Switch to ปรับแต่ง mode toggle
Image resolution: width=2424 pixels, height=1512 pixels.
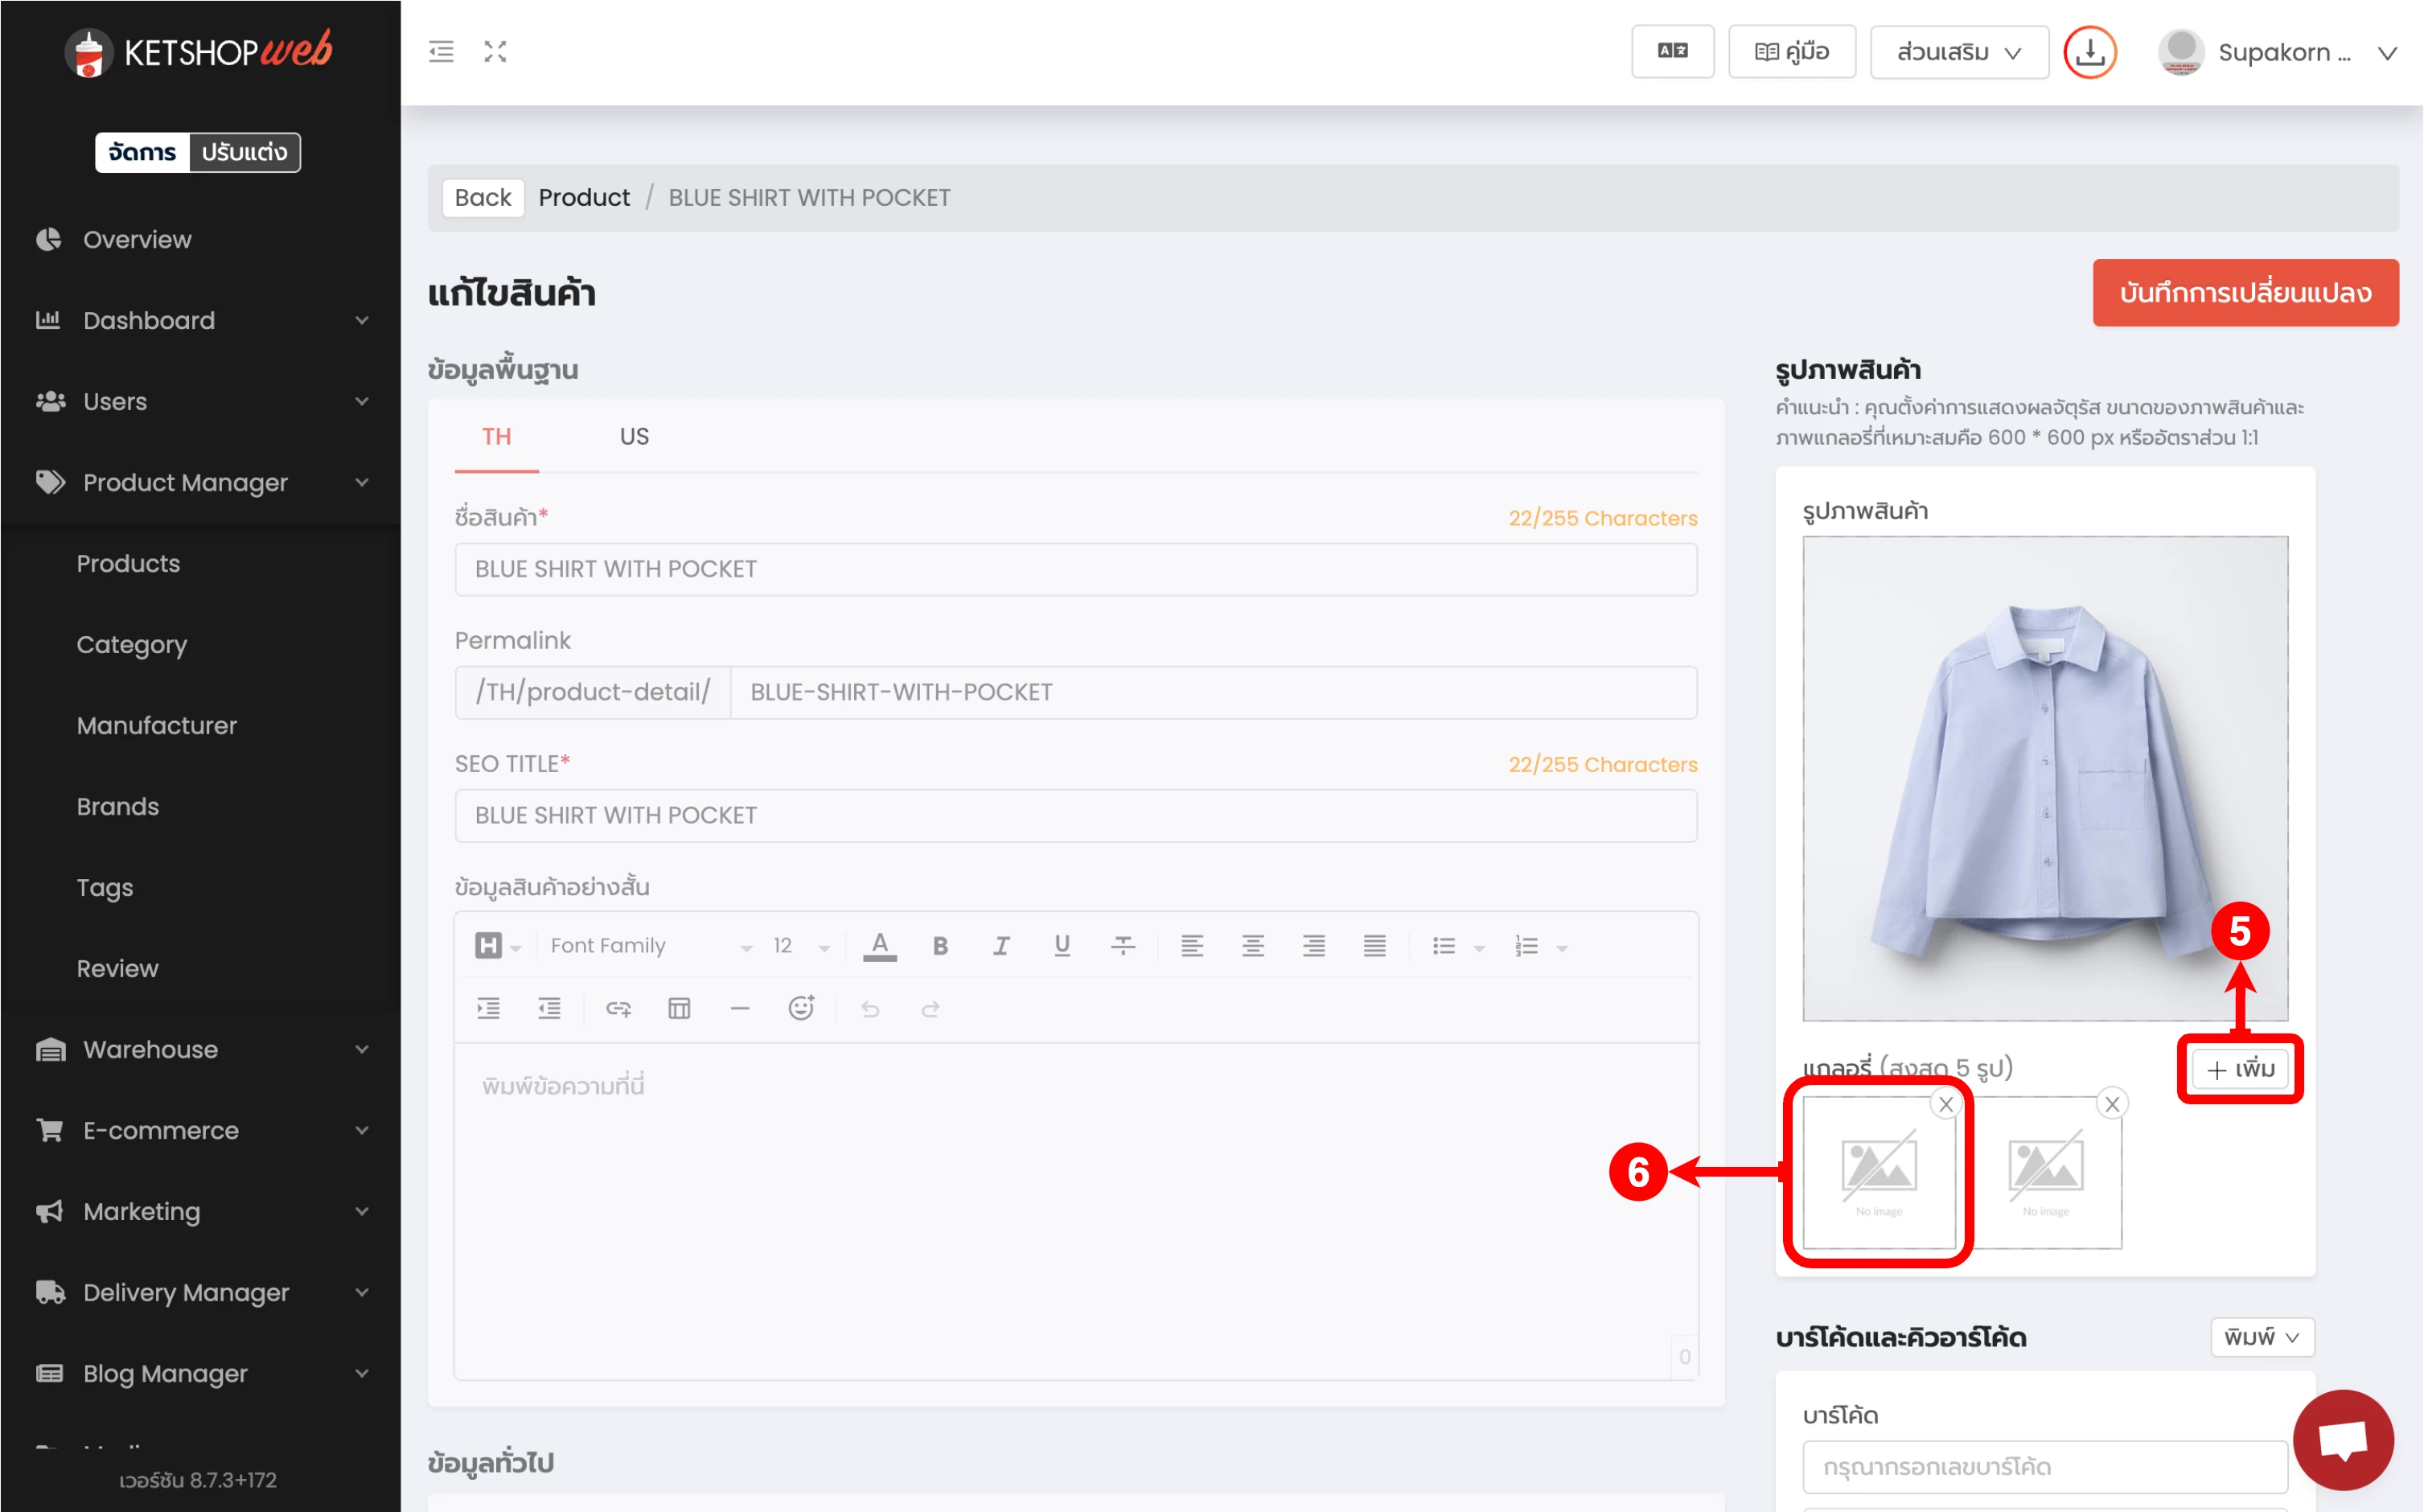244,152
